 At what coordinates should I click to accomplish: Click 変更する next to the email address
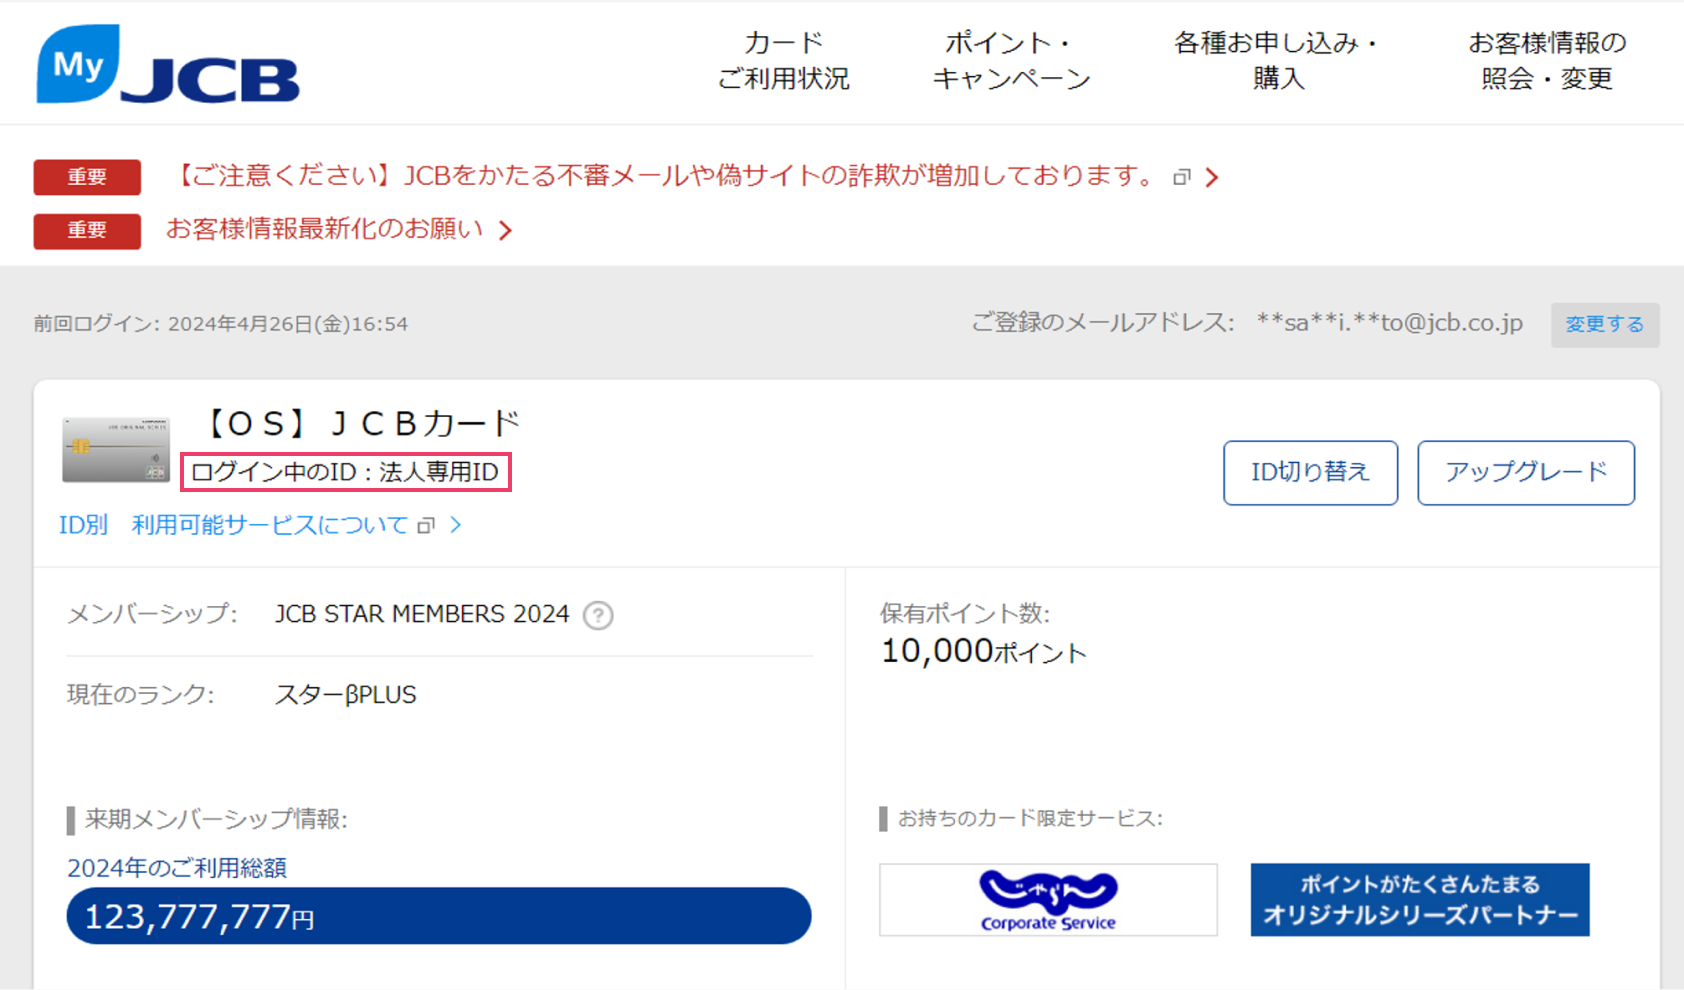tap(1604, 324)
